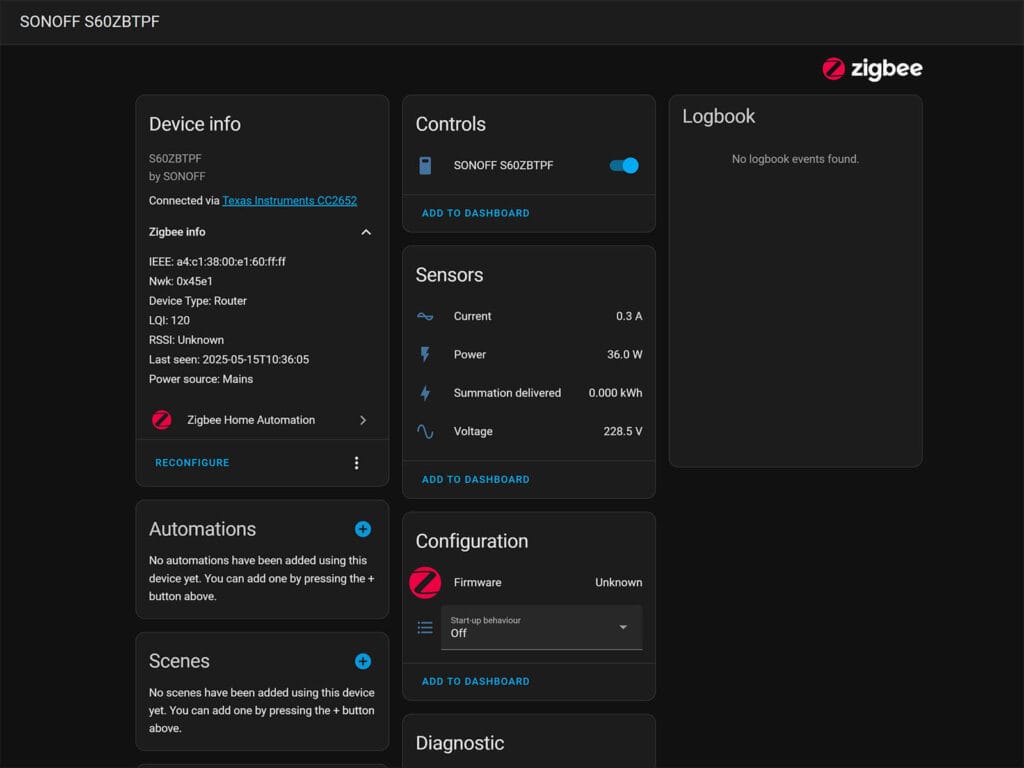Click the LQI: 120 line
Screen dimensions: 1024x768
click(x=169, y=321)
